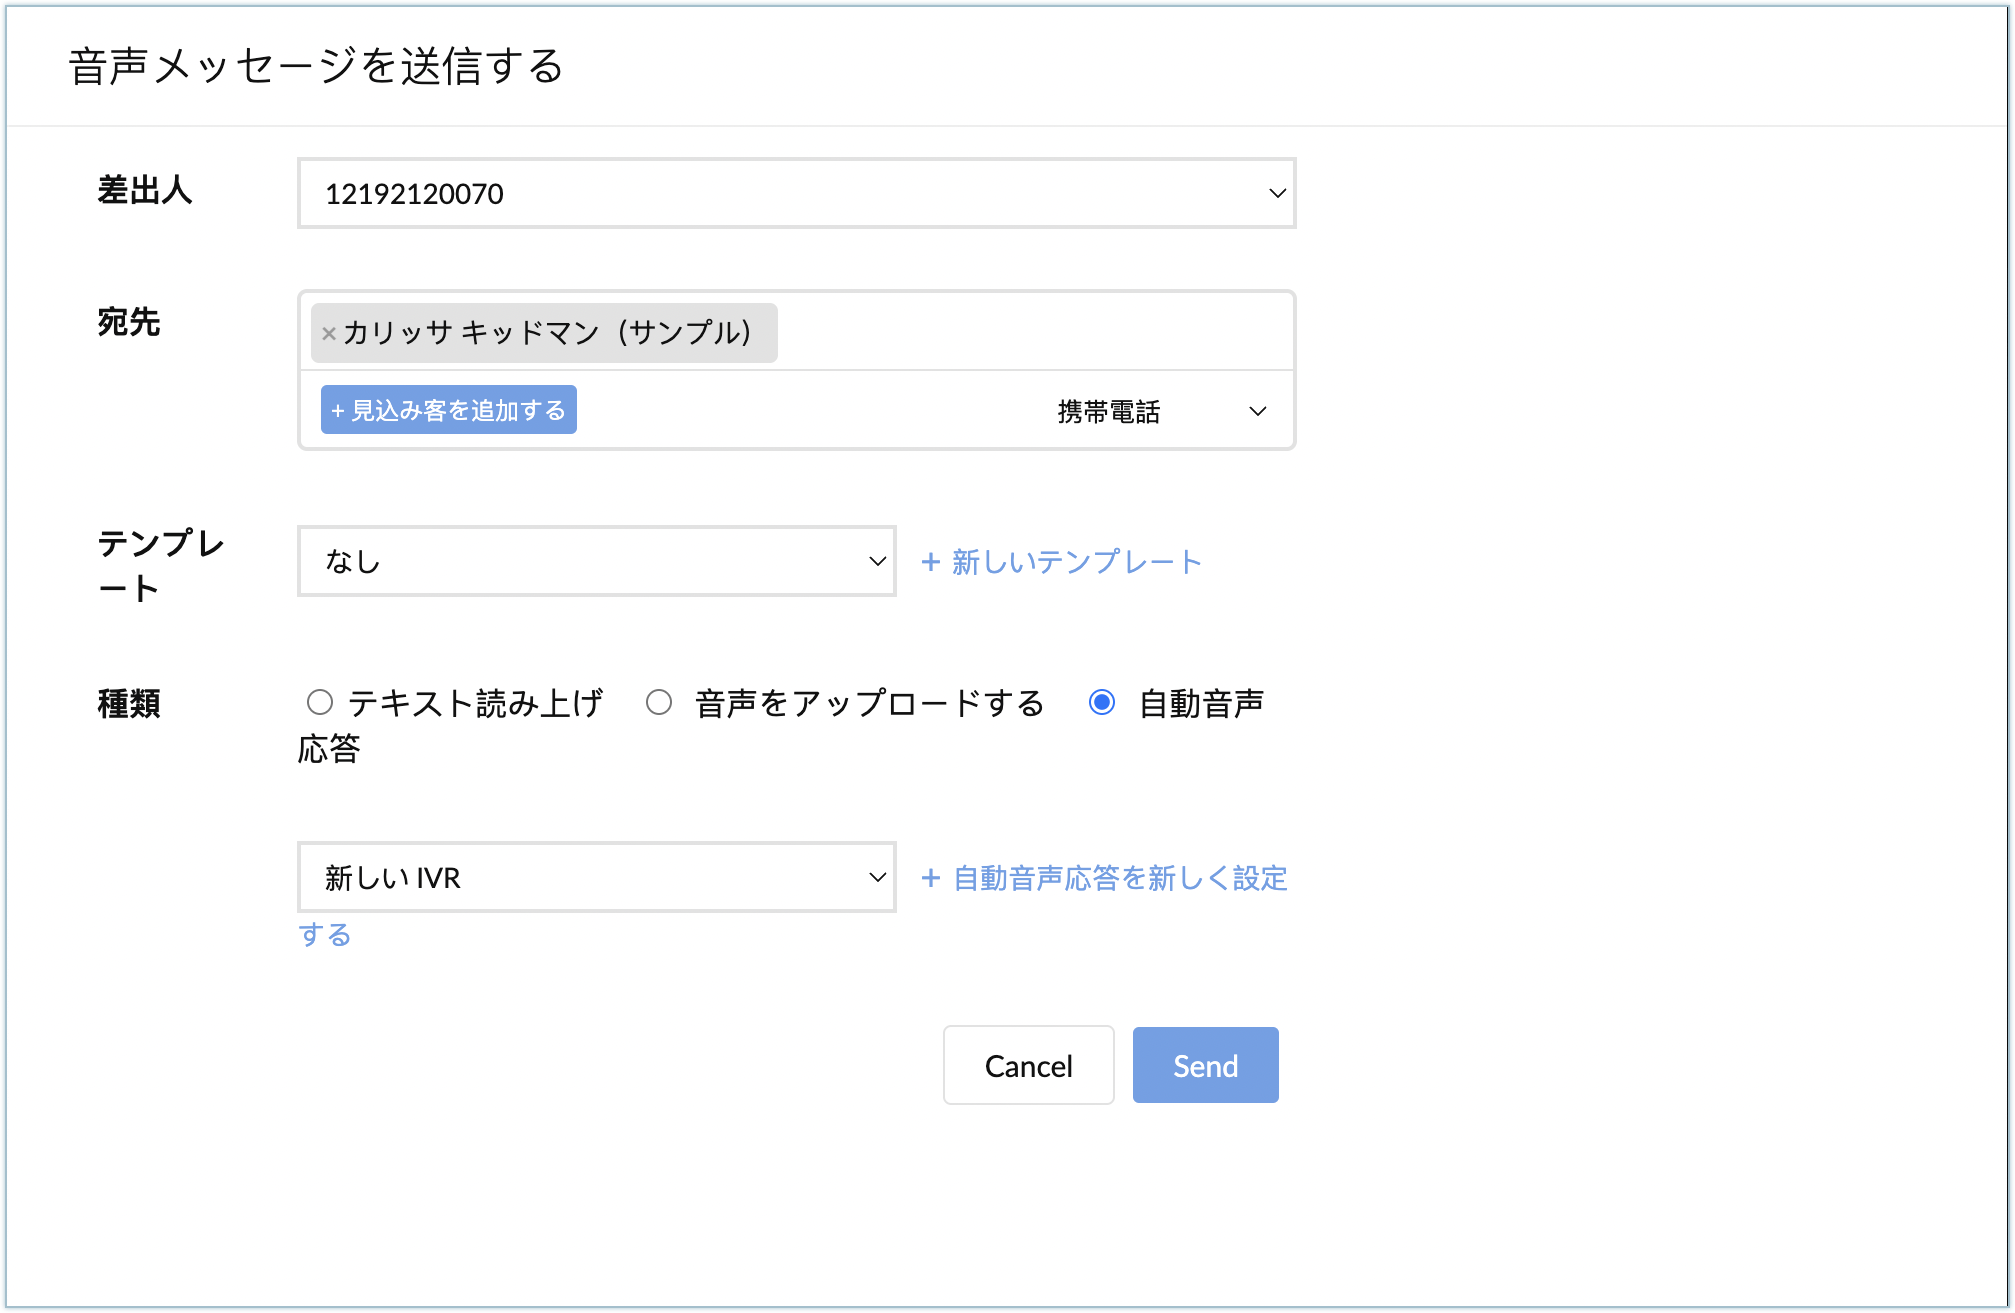Open the 携帯電話 phone type dropdown
2015x1313 pixels.
1110,411
